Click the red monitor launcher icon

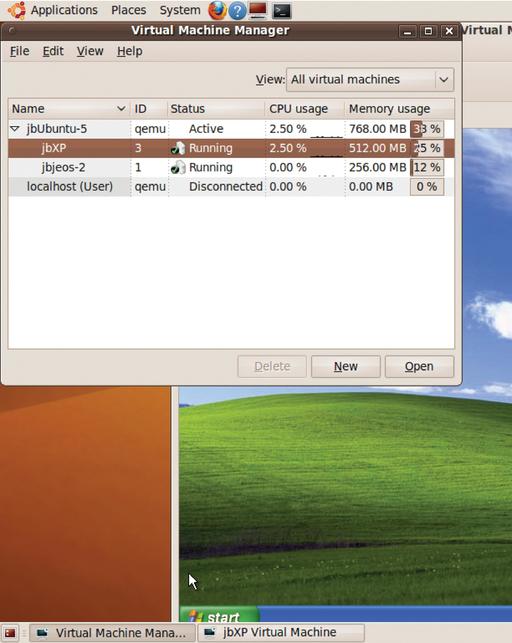(258, 10)
